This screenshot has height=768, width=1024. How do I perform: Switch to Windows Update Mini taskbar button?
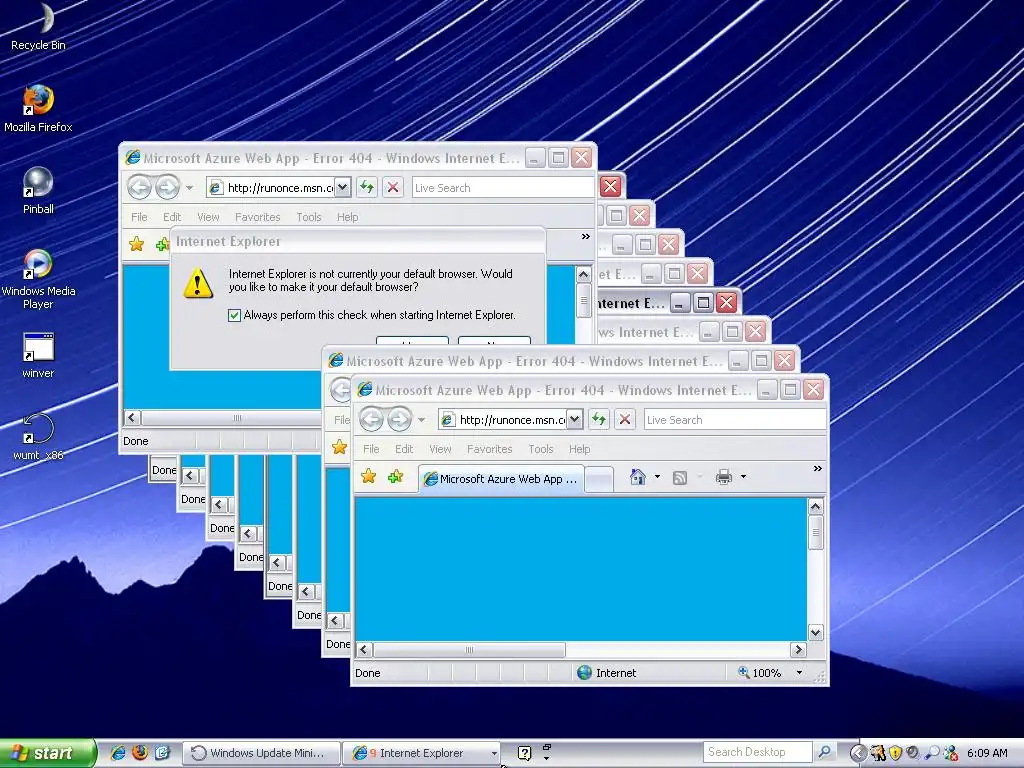(x=261, y=753)
